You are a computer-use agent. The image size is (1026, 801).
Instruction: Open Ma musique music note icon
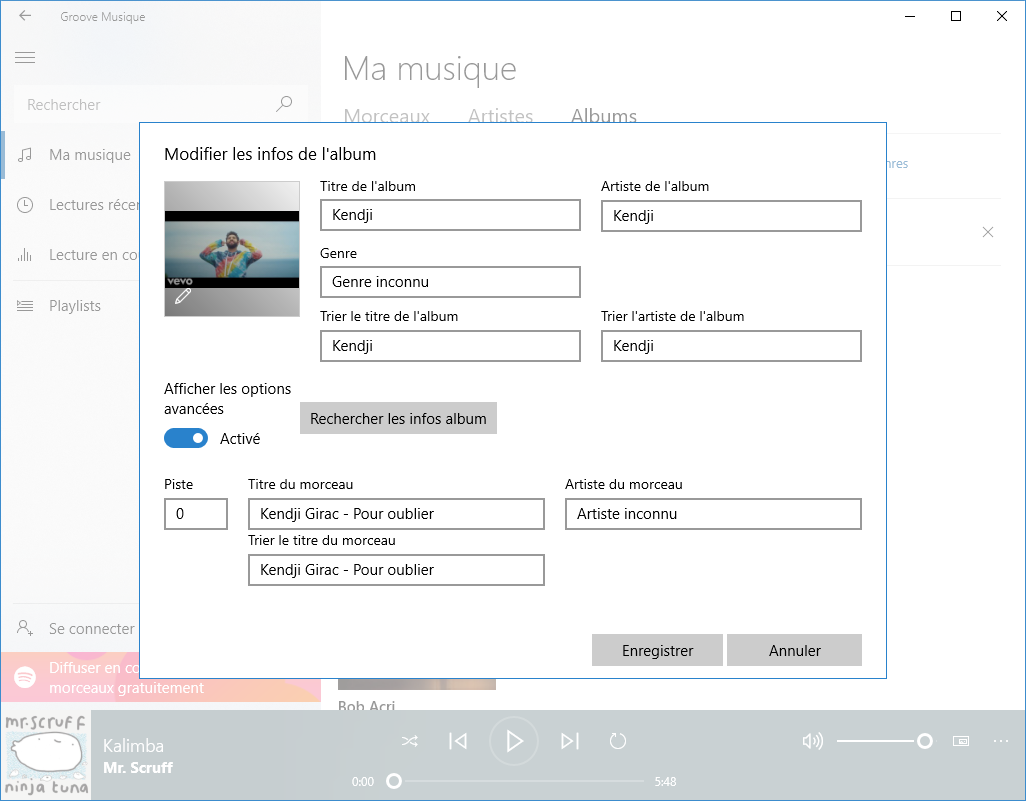point(25,155)
